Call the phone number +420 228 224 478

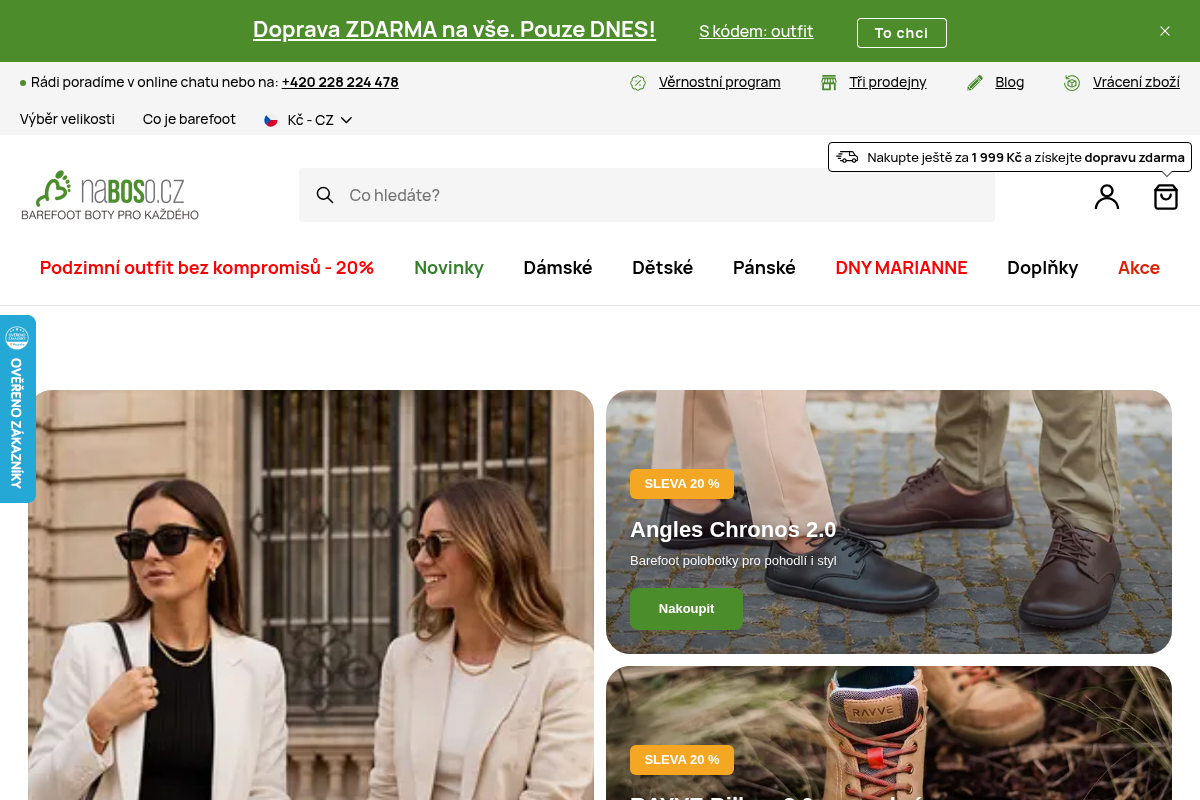click(x=340, y=82)
